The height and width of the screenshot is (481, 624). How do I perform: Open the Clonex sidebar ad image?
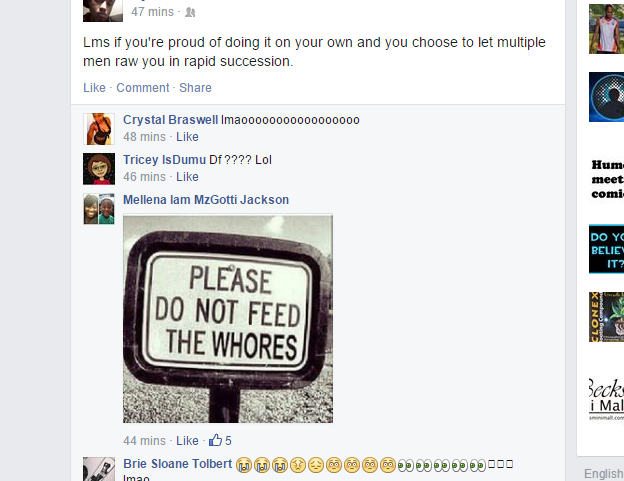pyautogui.click(x=606, y=317)
